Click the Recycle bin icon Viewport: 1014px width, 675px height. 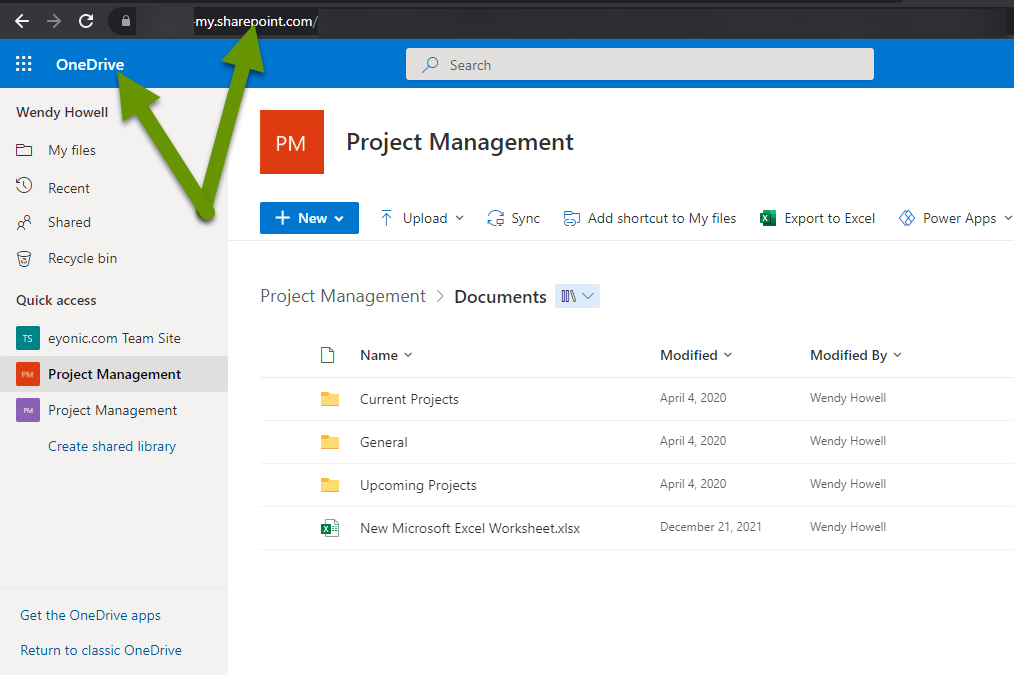tap(24, 259)
